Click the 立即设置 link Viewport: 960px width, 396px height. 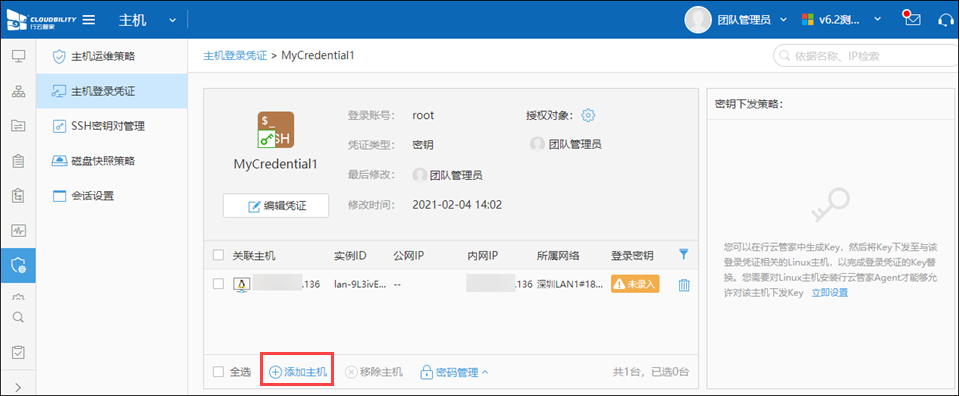coord(830,293)
